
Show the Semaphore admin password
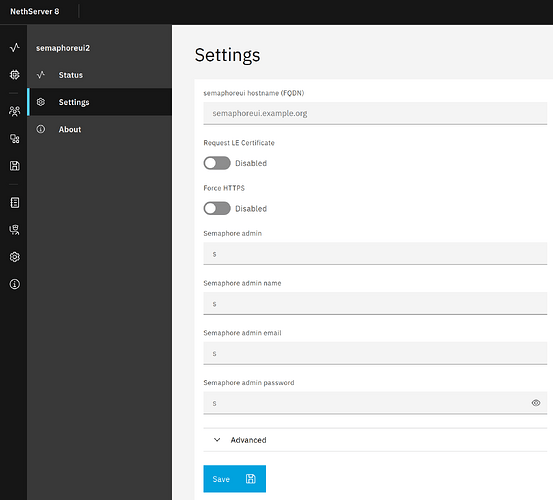click(x=535, y=403)
